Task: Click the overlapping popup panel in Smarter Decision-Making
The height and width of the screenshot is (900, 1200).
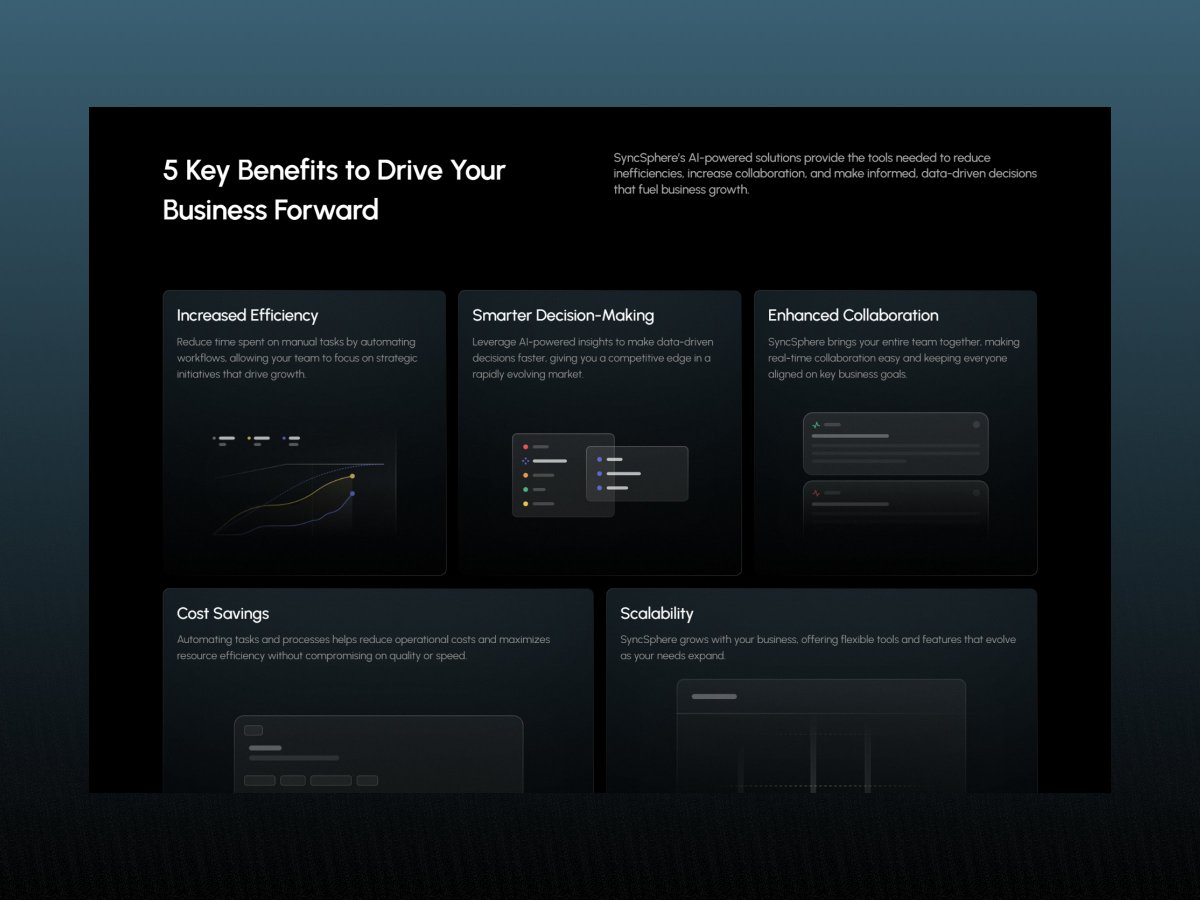Action: [637, 473]
